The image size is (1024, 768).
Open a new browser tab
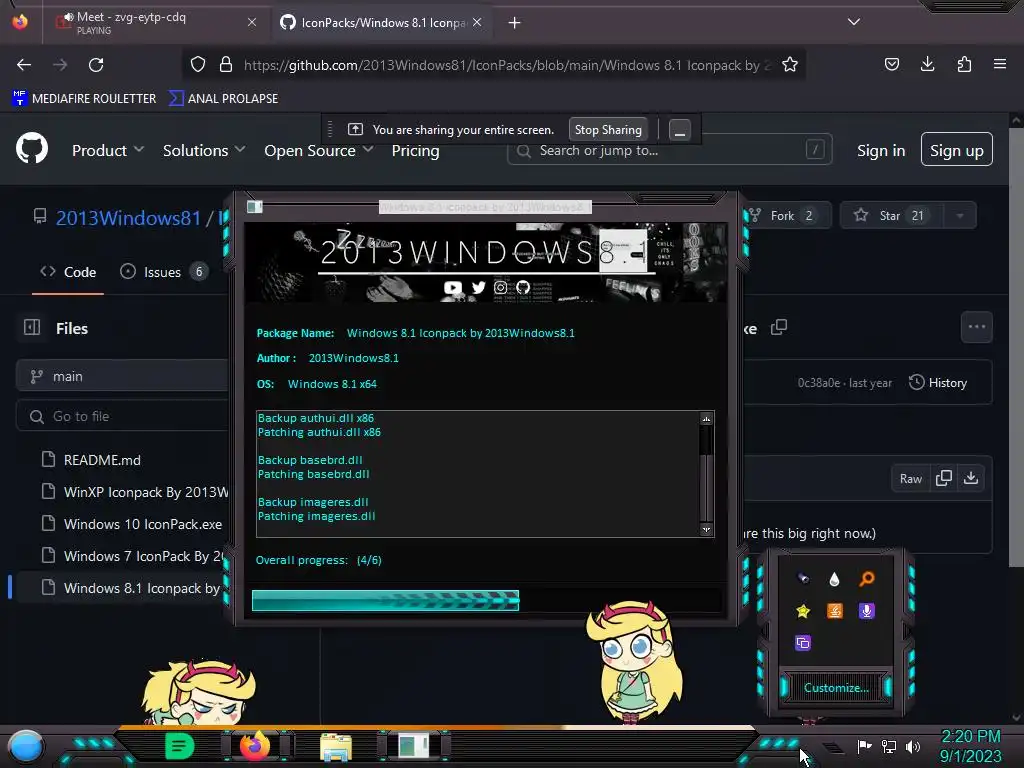pos(515,23)
